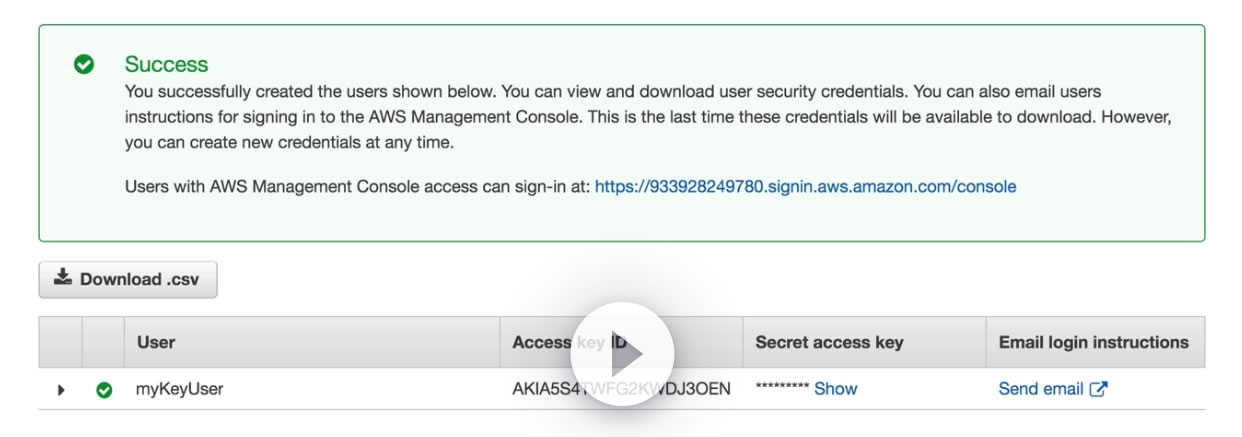Click the Email login instructions column header
The image size is (1242, 437).
point(1093,342)
